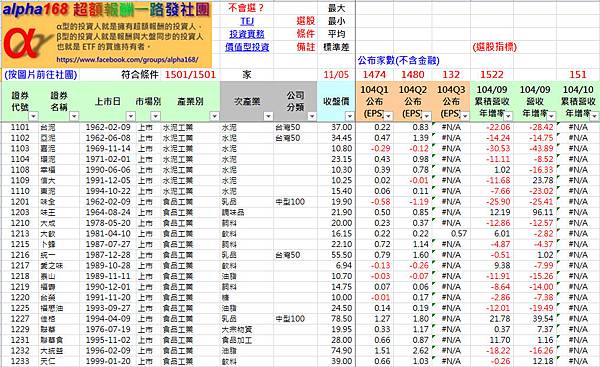The image size is (600, 367).
Task: Open the 證券代號 column filter dropdown
Action: [x=34, y=116]
